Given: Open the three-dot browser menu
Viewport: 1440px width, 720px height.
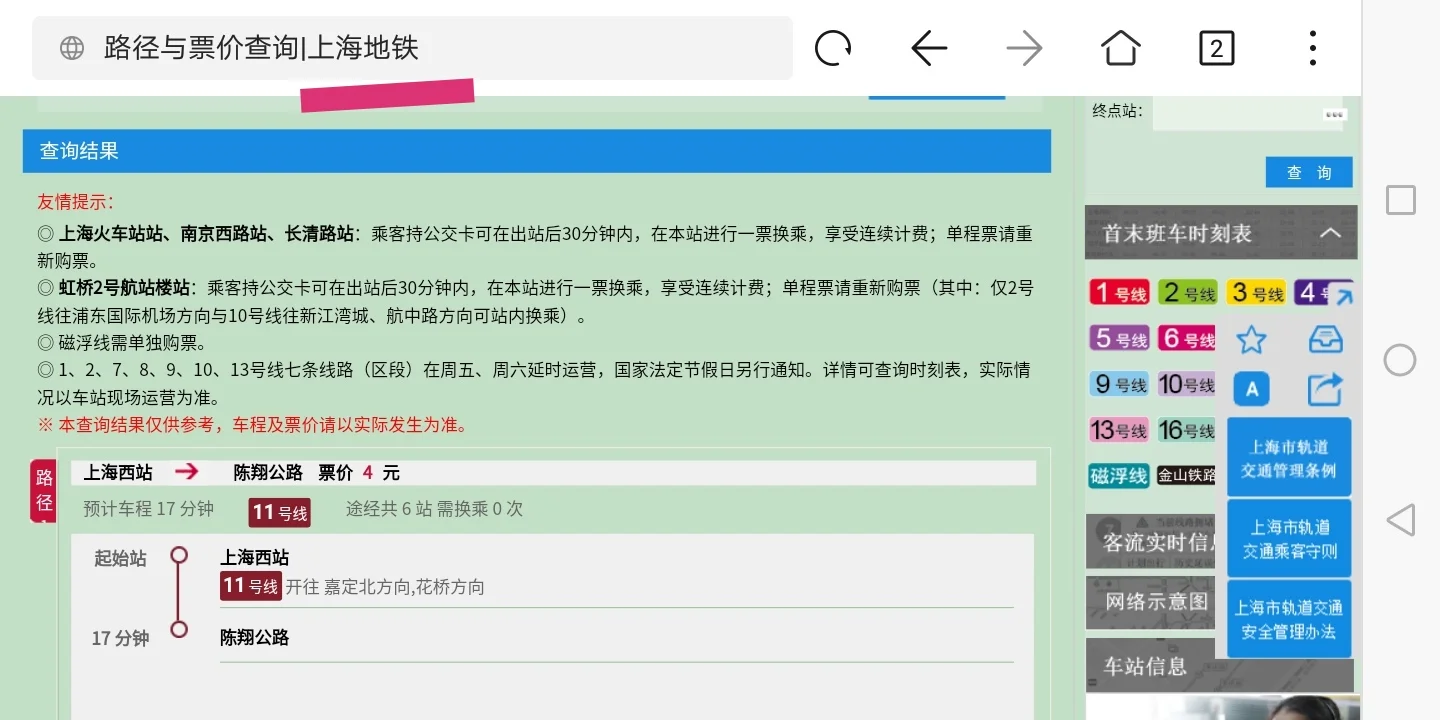Looking at the screenshot, I should click(1312, 47).
